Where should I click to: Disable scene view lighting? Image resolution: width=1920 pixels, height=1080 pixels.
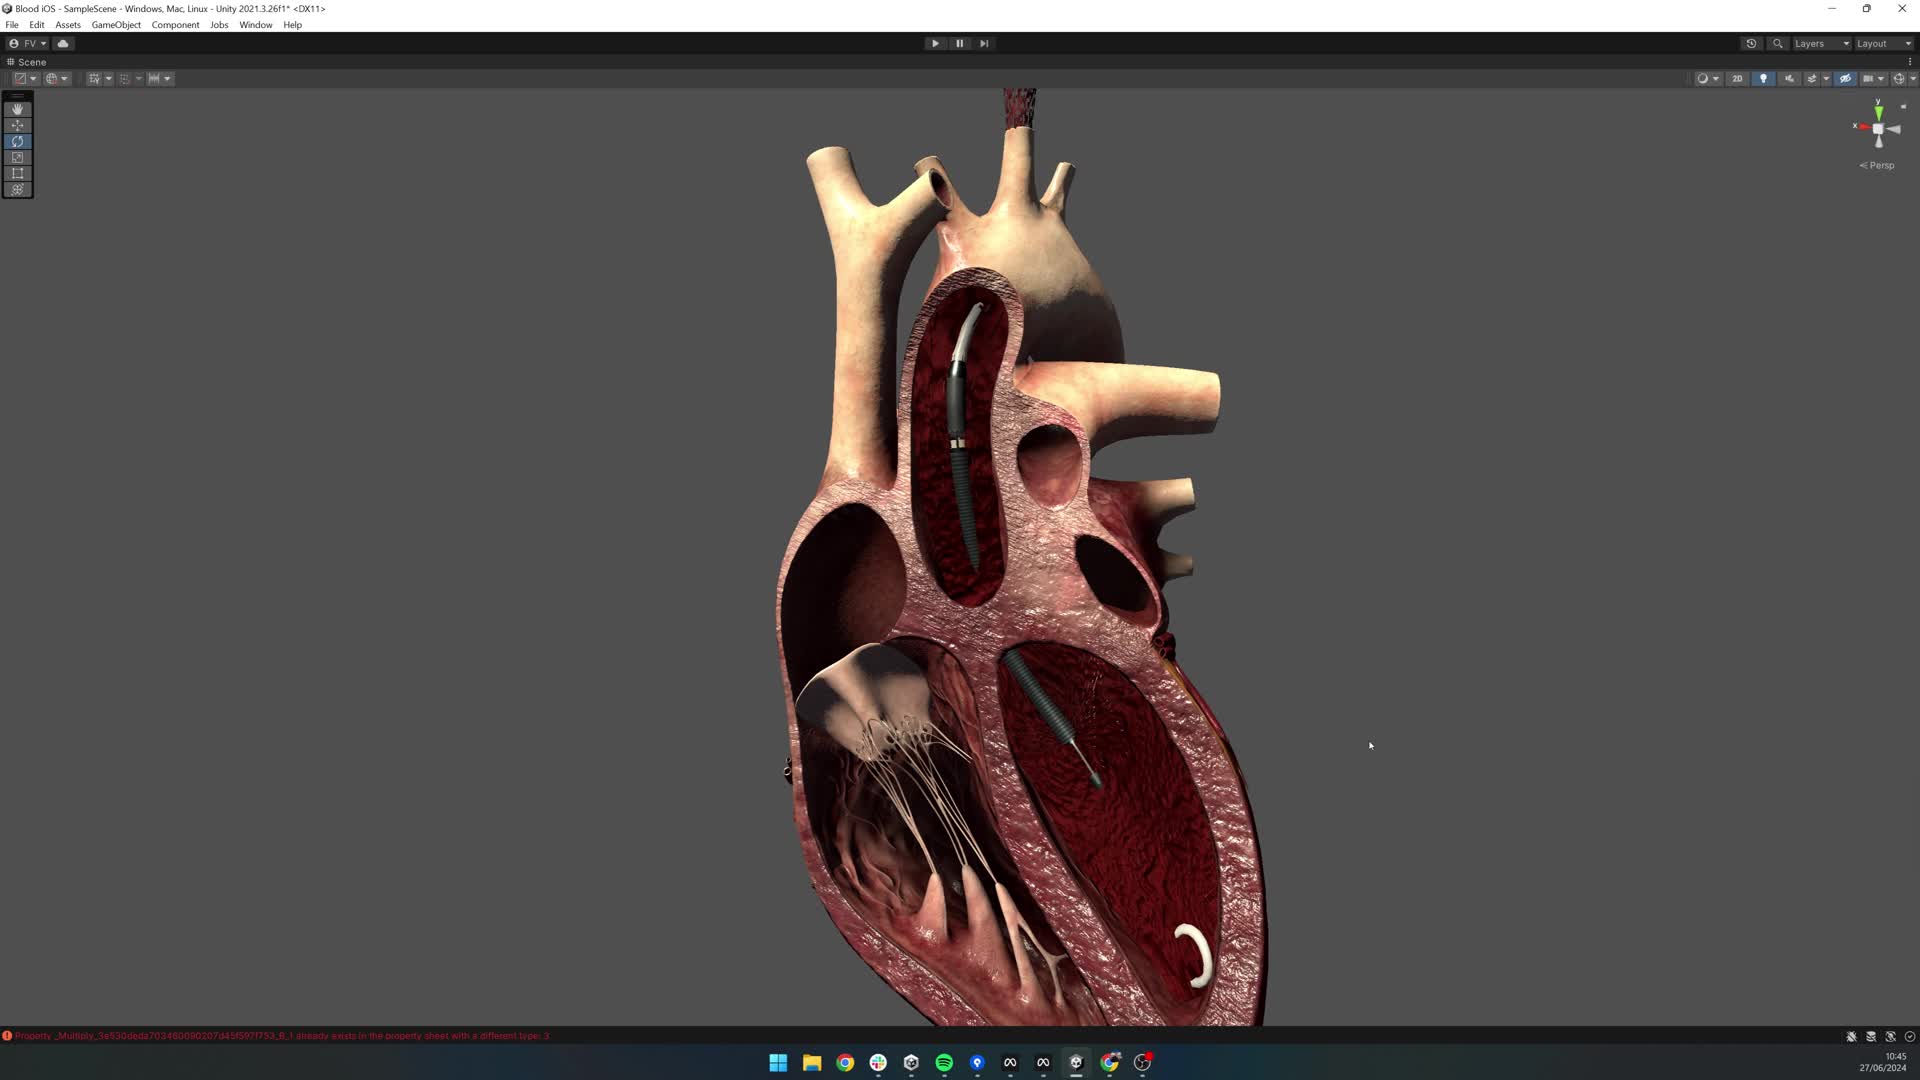[x=1763, y=78]
